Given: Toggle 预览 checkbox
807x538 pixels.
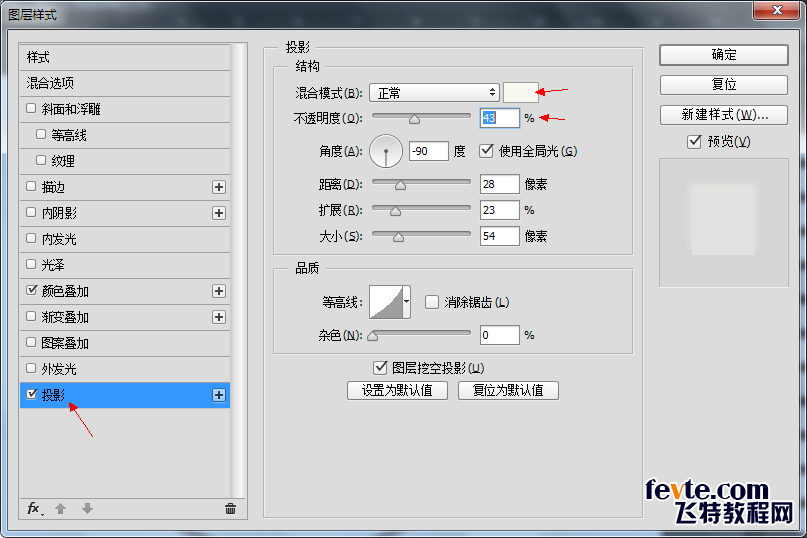Looking at the screenshot, I should [x=694, y=142].
